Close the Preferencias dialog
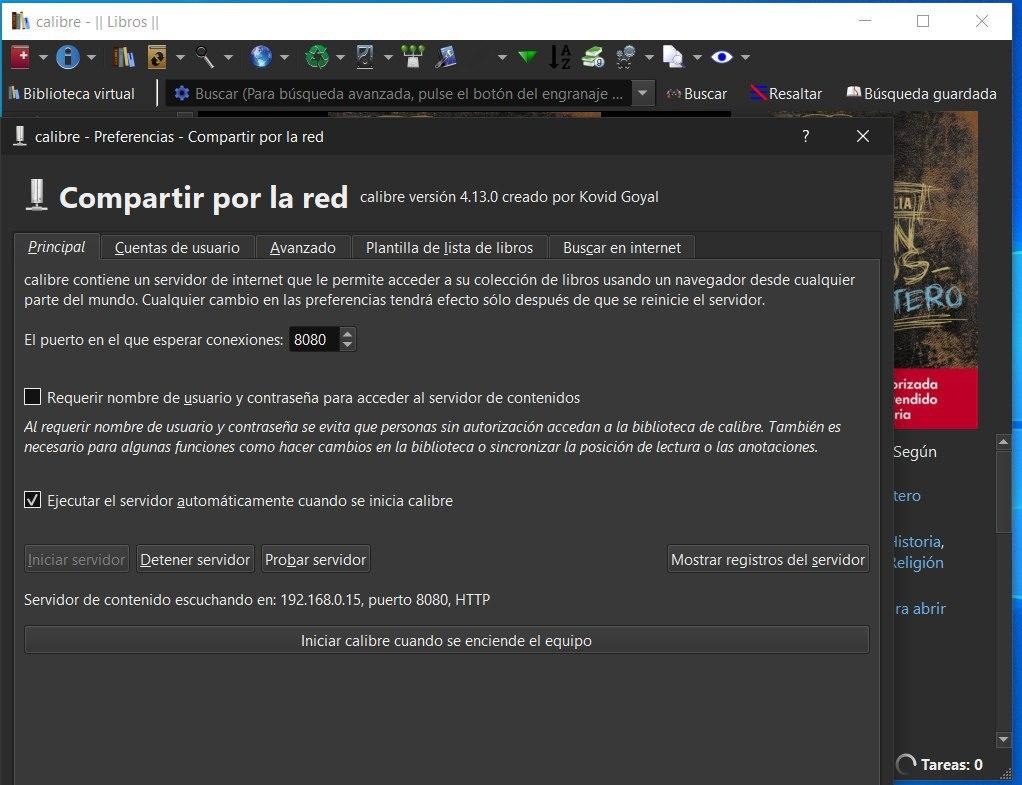 [x=863, y=136]
